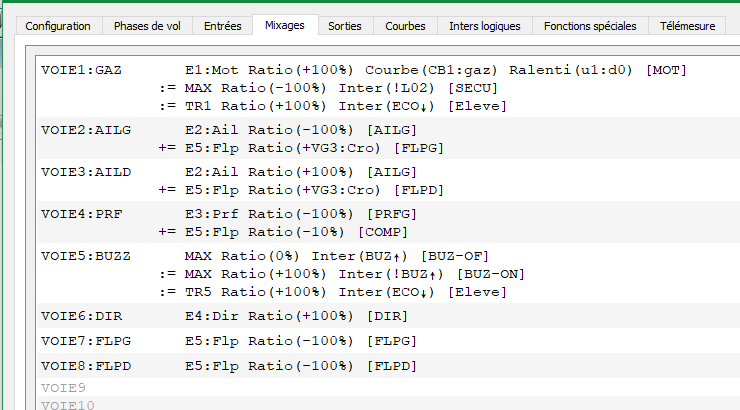Select the MAX mix line labeled [SECU]

click(x=388, y=88)
